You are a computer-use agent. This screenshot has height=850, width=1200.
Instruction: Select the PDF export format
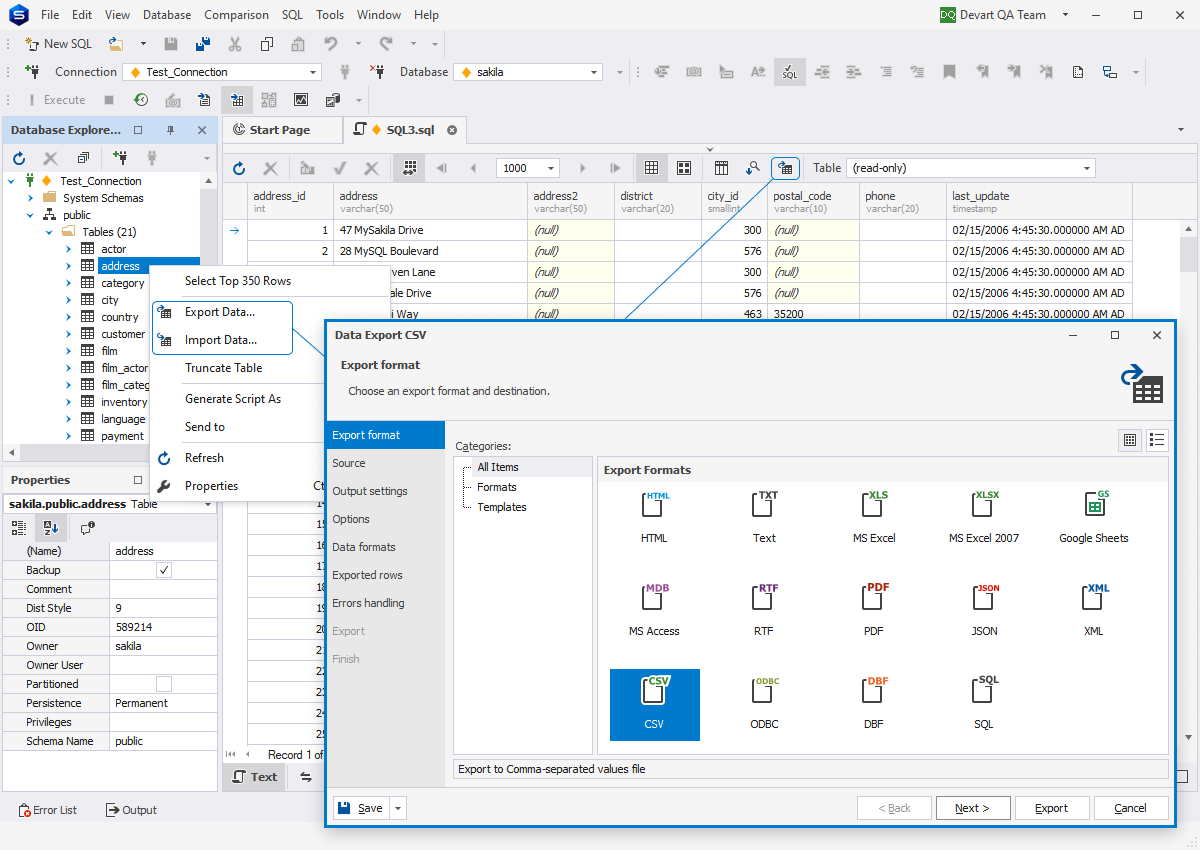874,609
